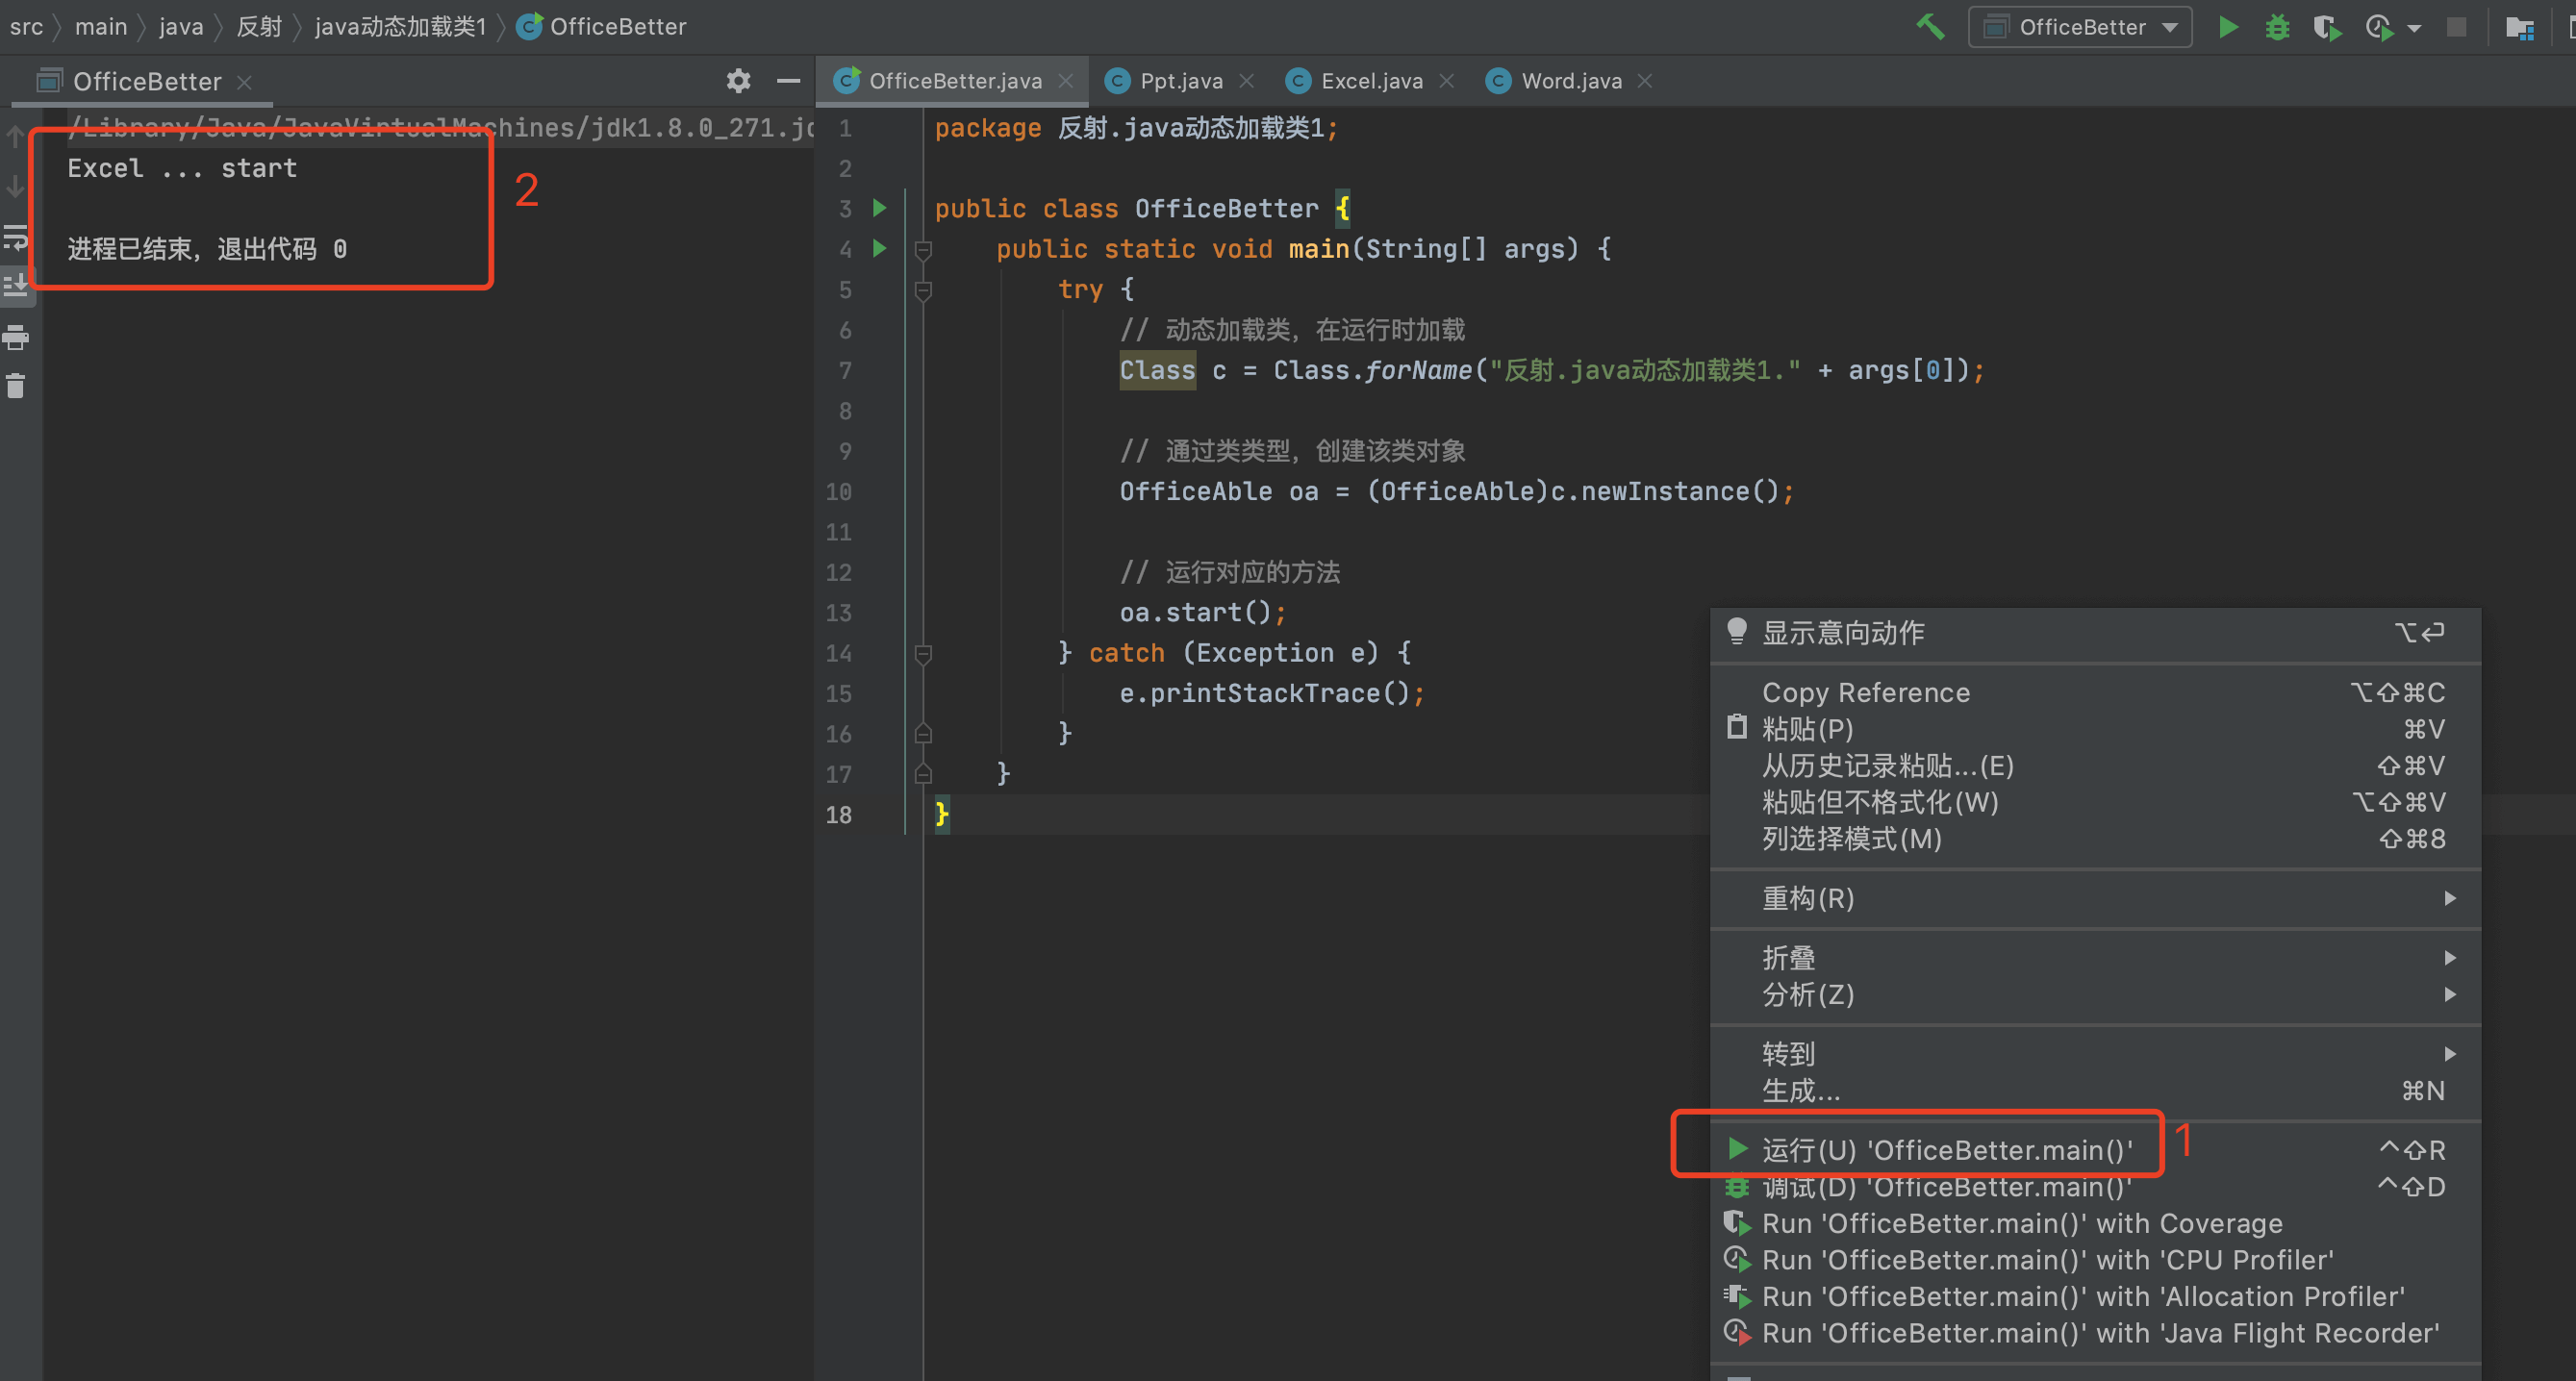Click the Up the stack trace arrow

click(x=15, y=137)
